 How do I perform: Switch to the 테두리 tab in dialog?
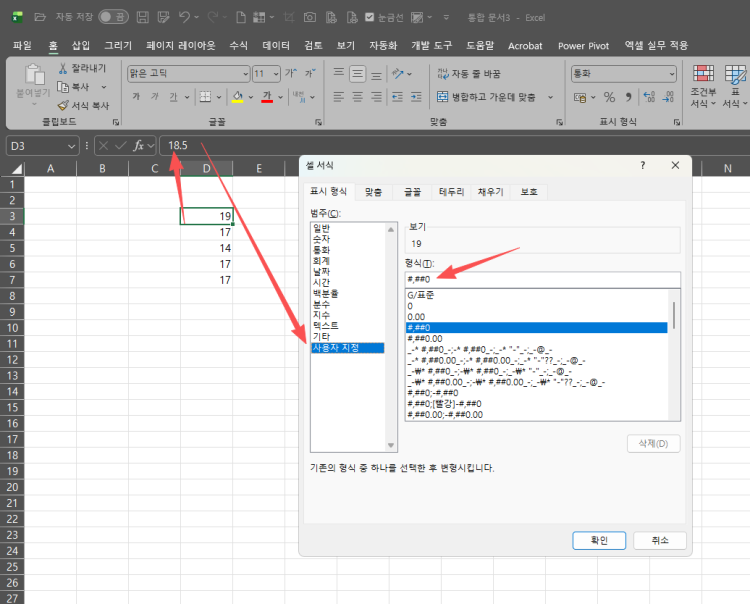click(451, 192)
